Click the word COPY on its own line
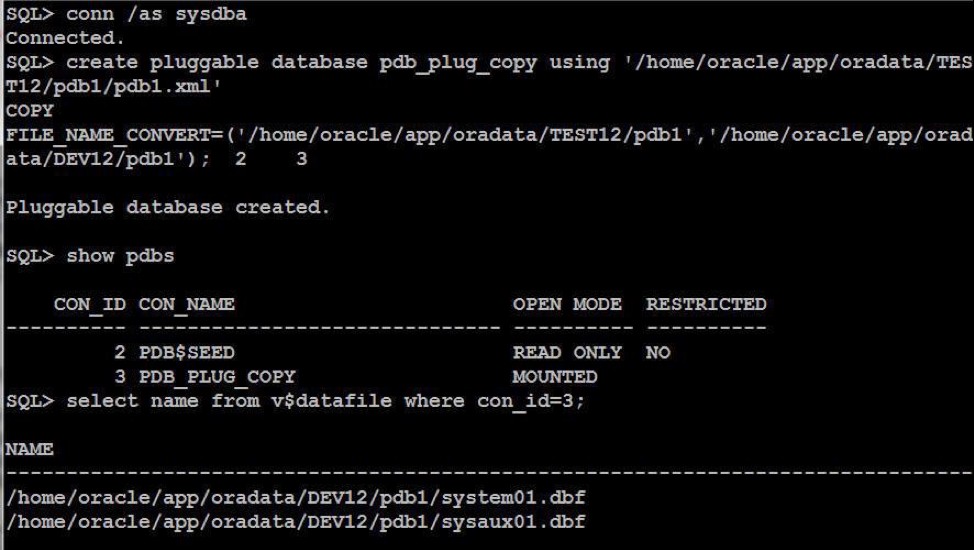 point(30,111)
